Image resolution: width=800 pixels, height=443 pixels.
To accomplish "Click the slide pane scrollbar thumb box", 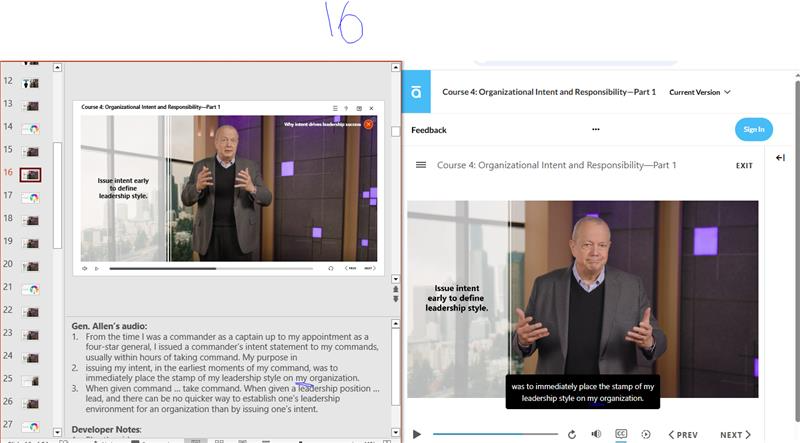I will coord(395,132).
